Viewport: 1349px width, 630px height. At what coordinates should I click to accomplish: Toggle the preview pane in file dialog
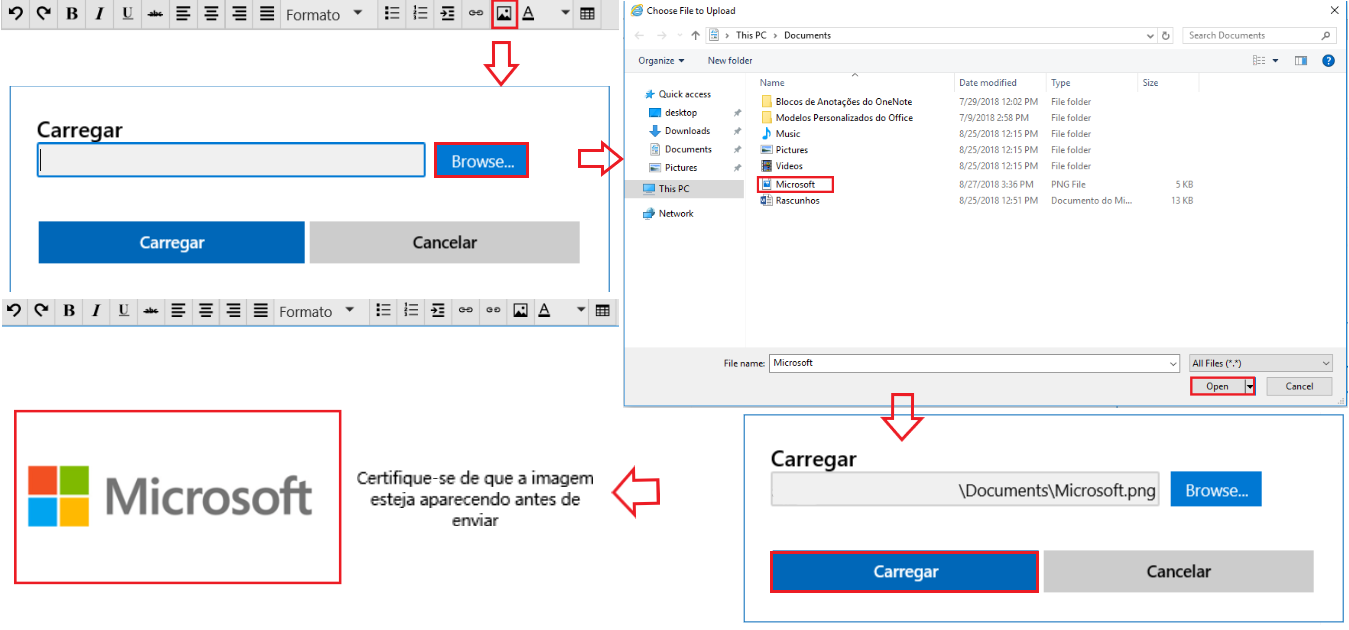[1301, 61]
